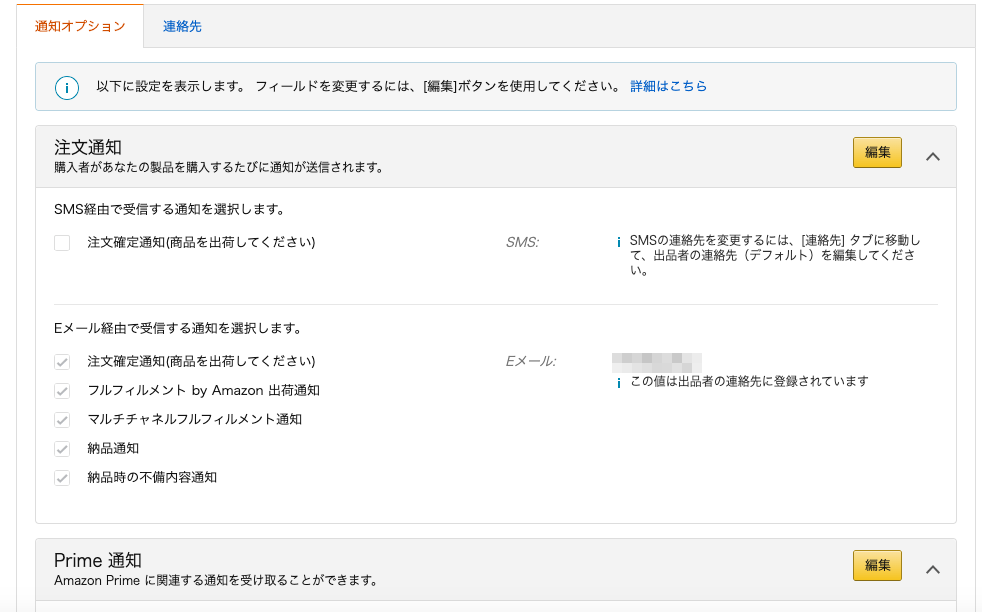Toggle マルチチャネルフルフィルメント通知 checkbox

click(x=62, y=420)
